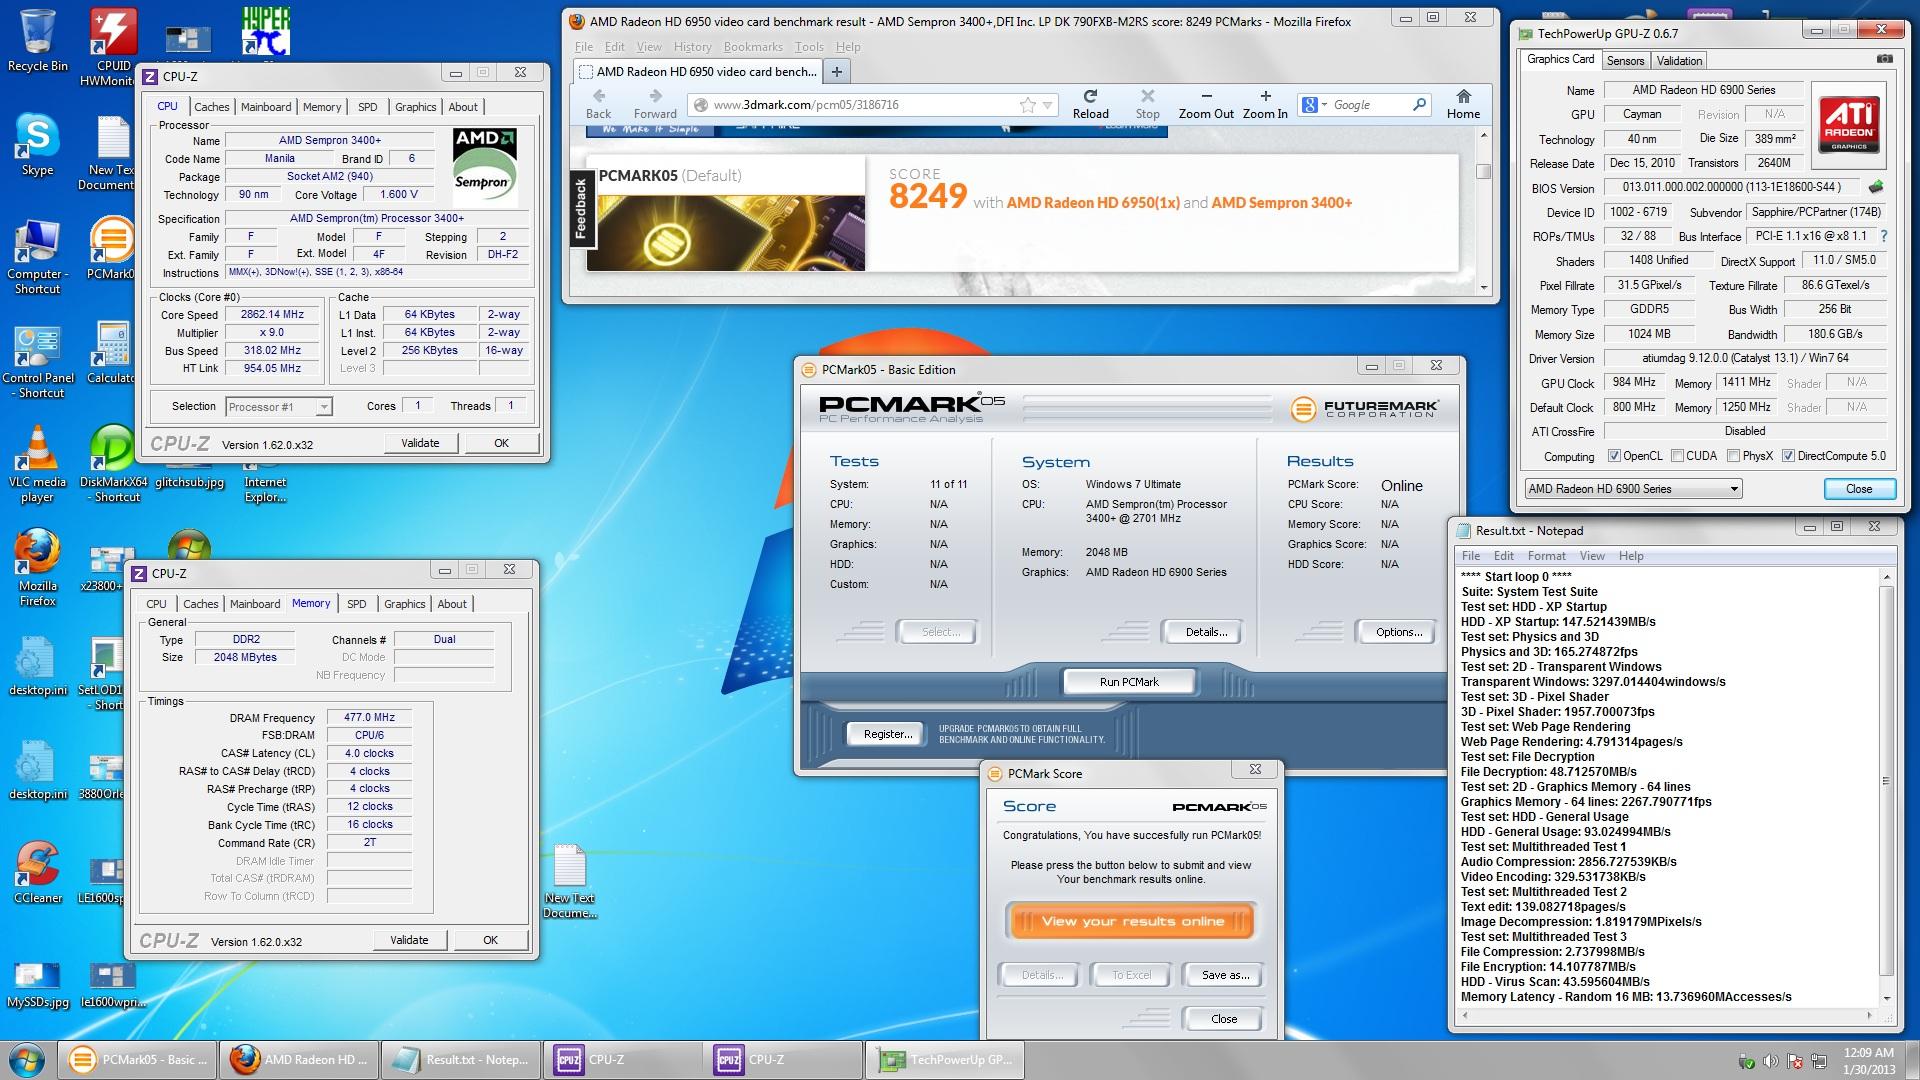The width and height of the screenshot is (1920, 1080).
Task: Open Control Panel shortcut icon
Action: coord(37,362)
